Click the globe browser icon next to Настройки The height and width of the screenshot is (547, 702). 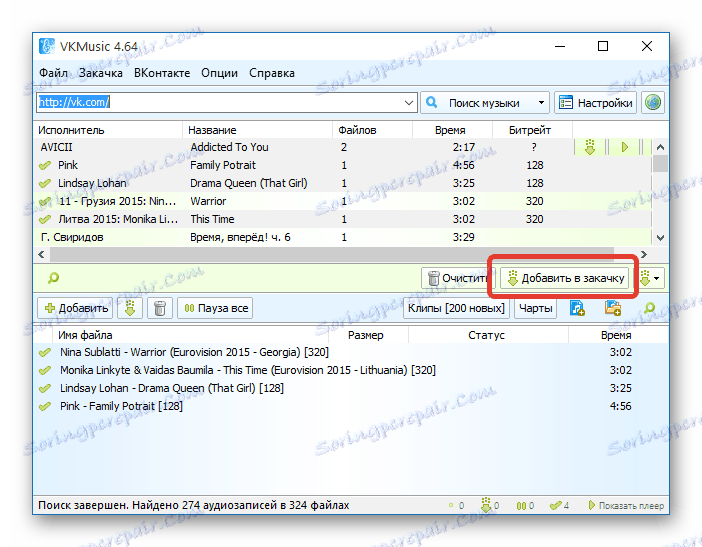(x=652, y=103)
